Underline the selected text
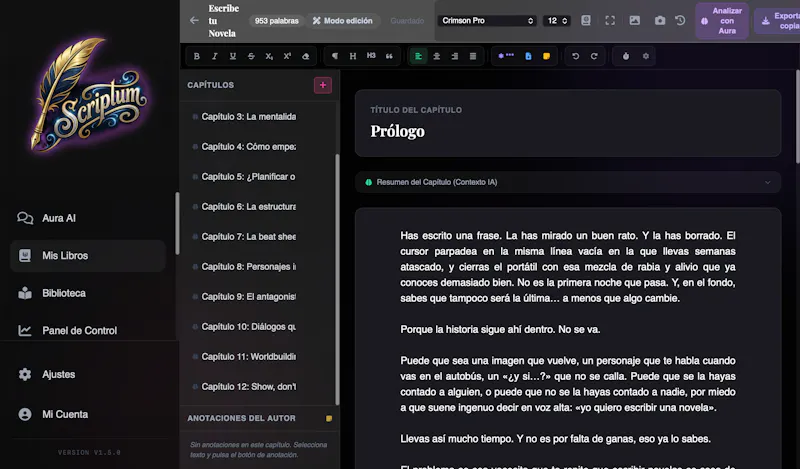 pos(233,56)
